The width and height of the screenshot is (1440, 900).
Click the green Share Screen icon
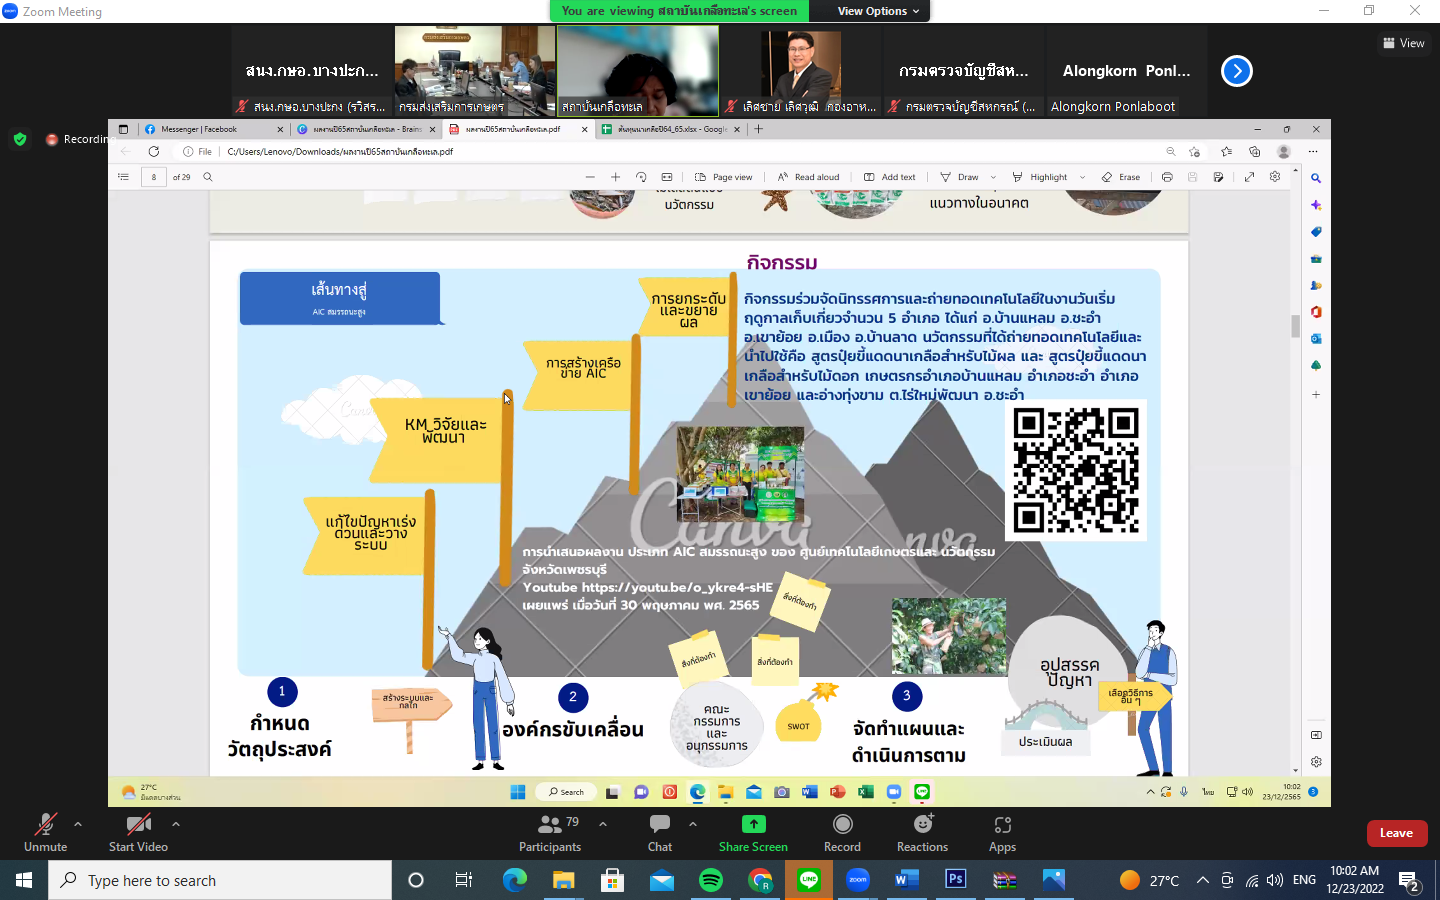tap(753, 824)
